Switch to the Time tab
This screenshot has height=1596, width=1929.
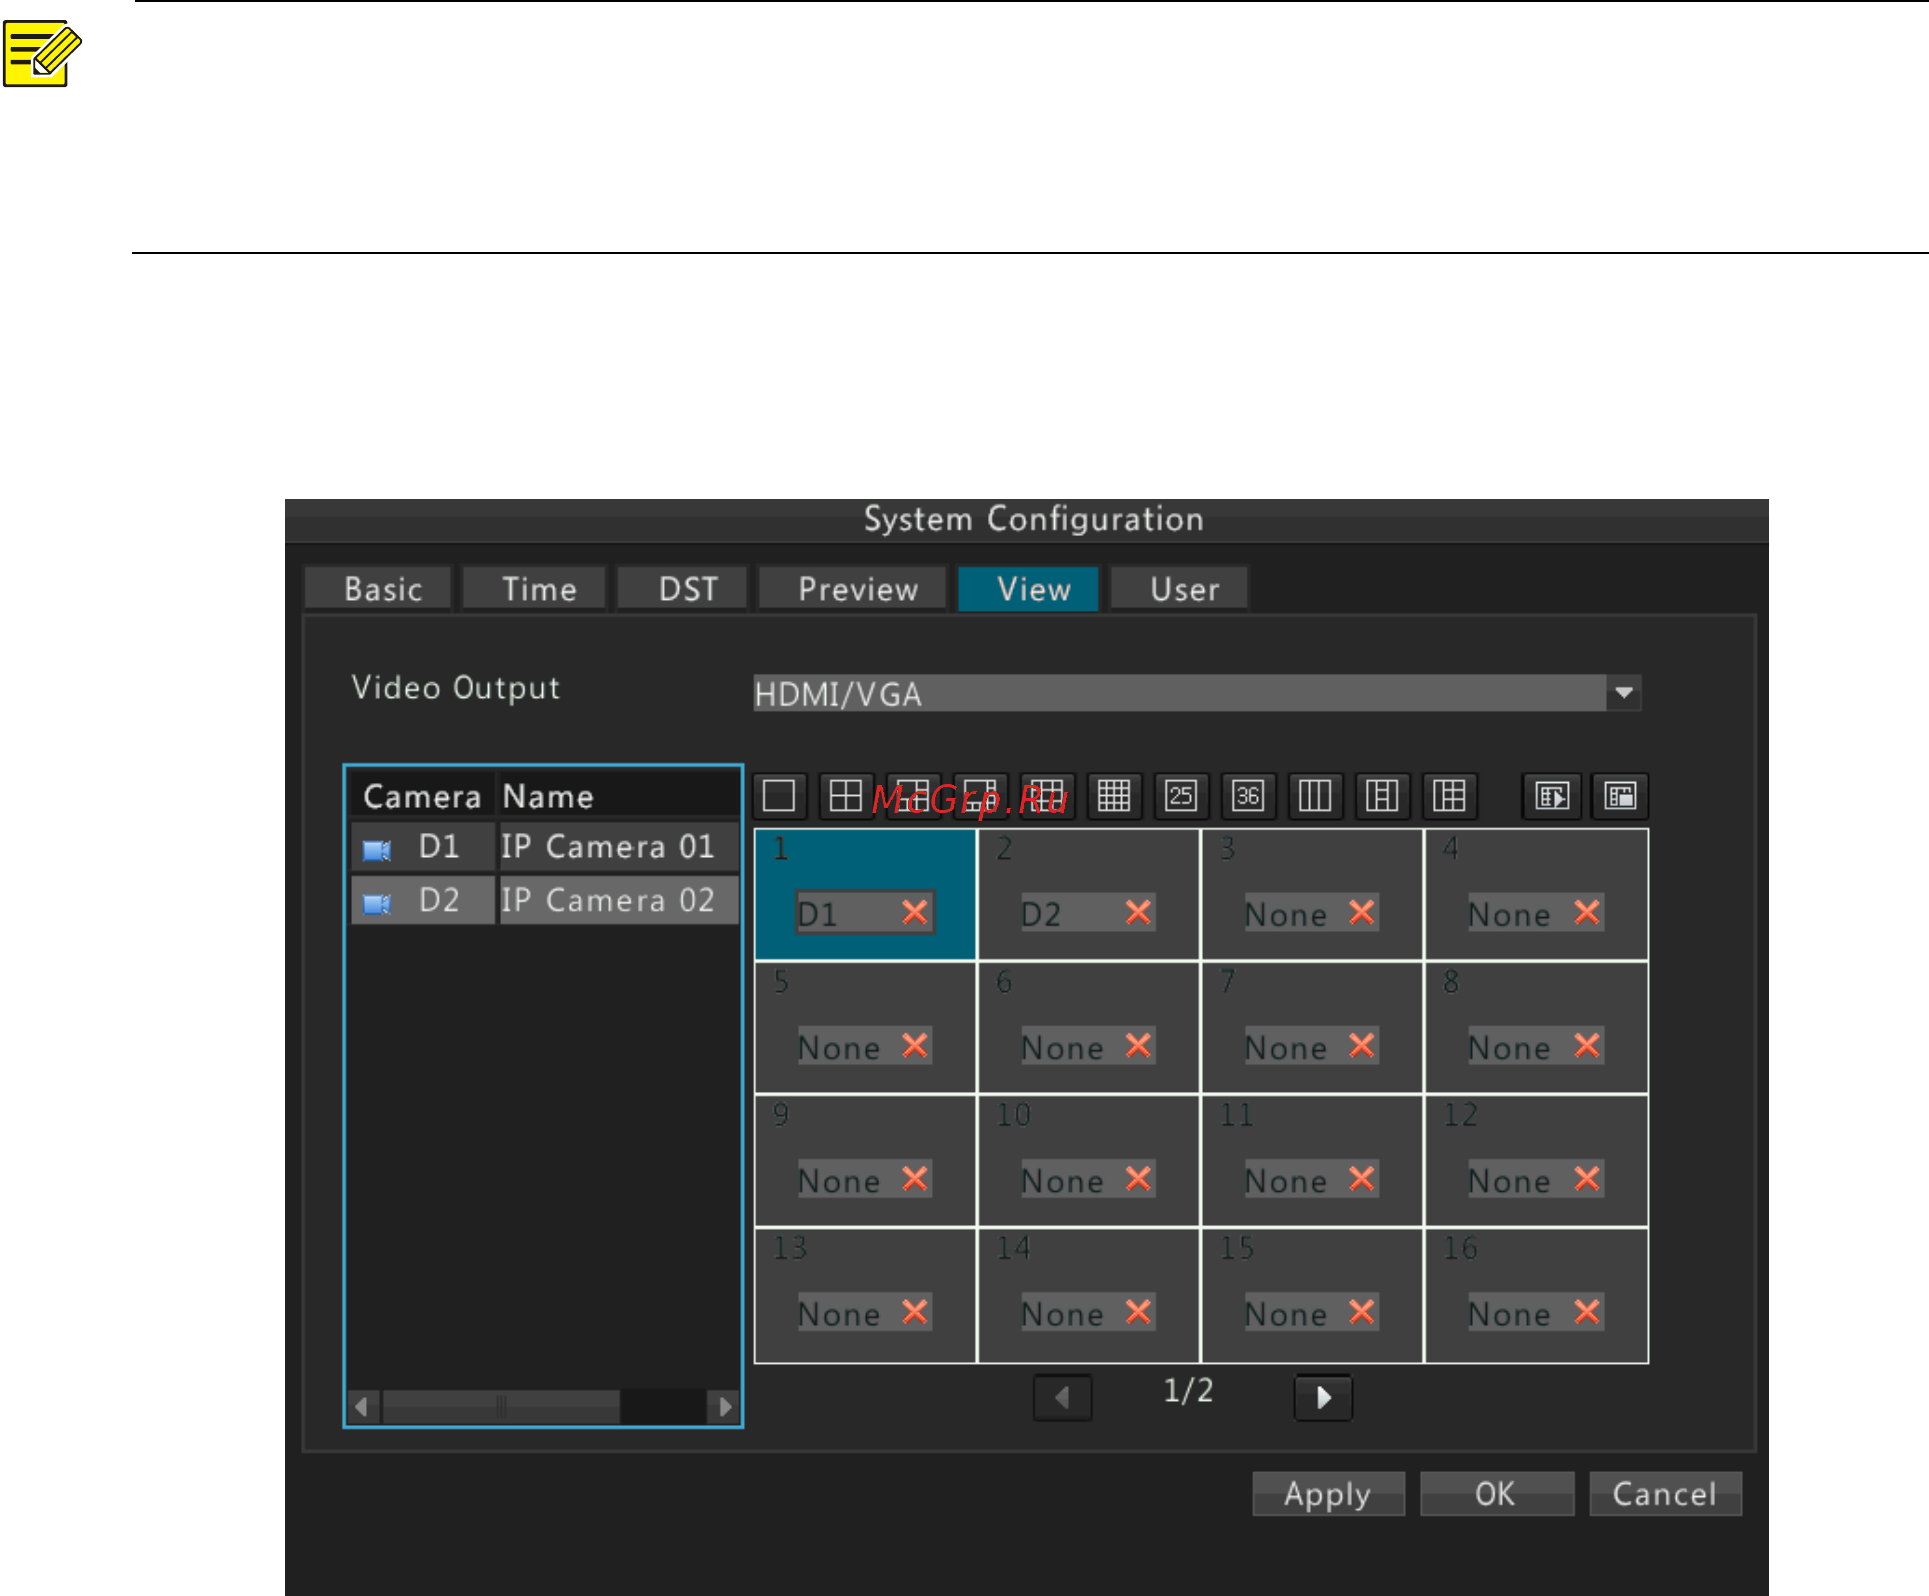tap(535, 588)
